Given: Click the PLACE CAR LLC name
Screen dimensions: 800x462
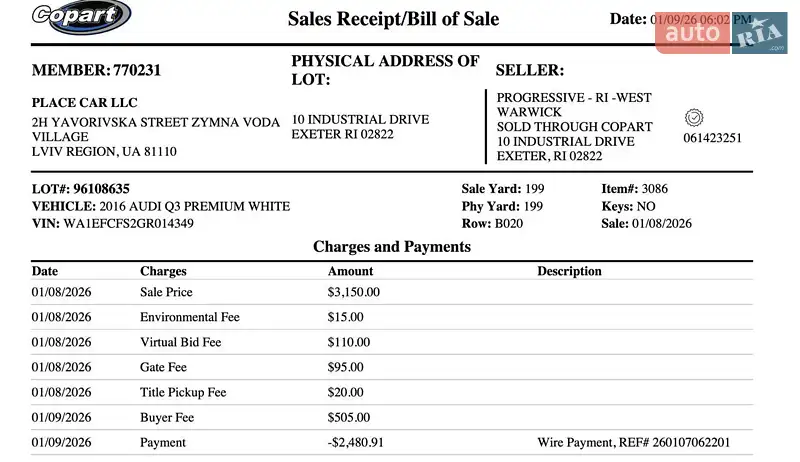Looking at the screenshot, I should (x=85, y=102).
